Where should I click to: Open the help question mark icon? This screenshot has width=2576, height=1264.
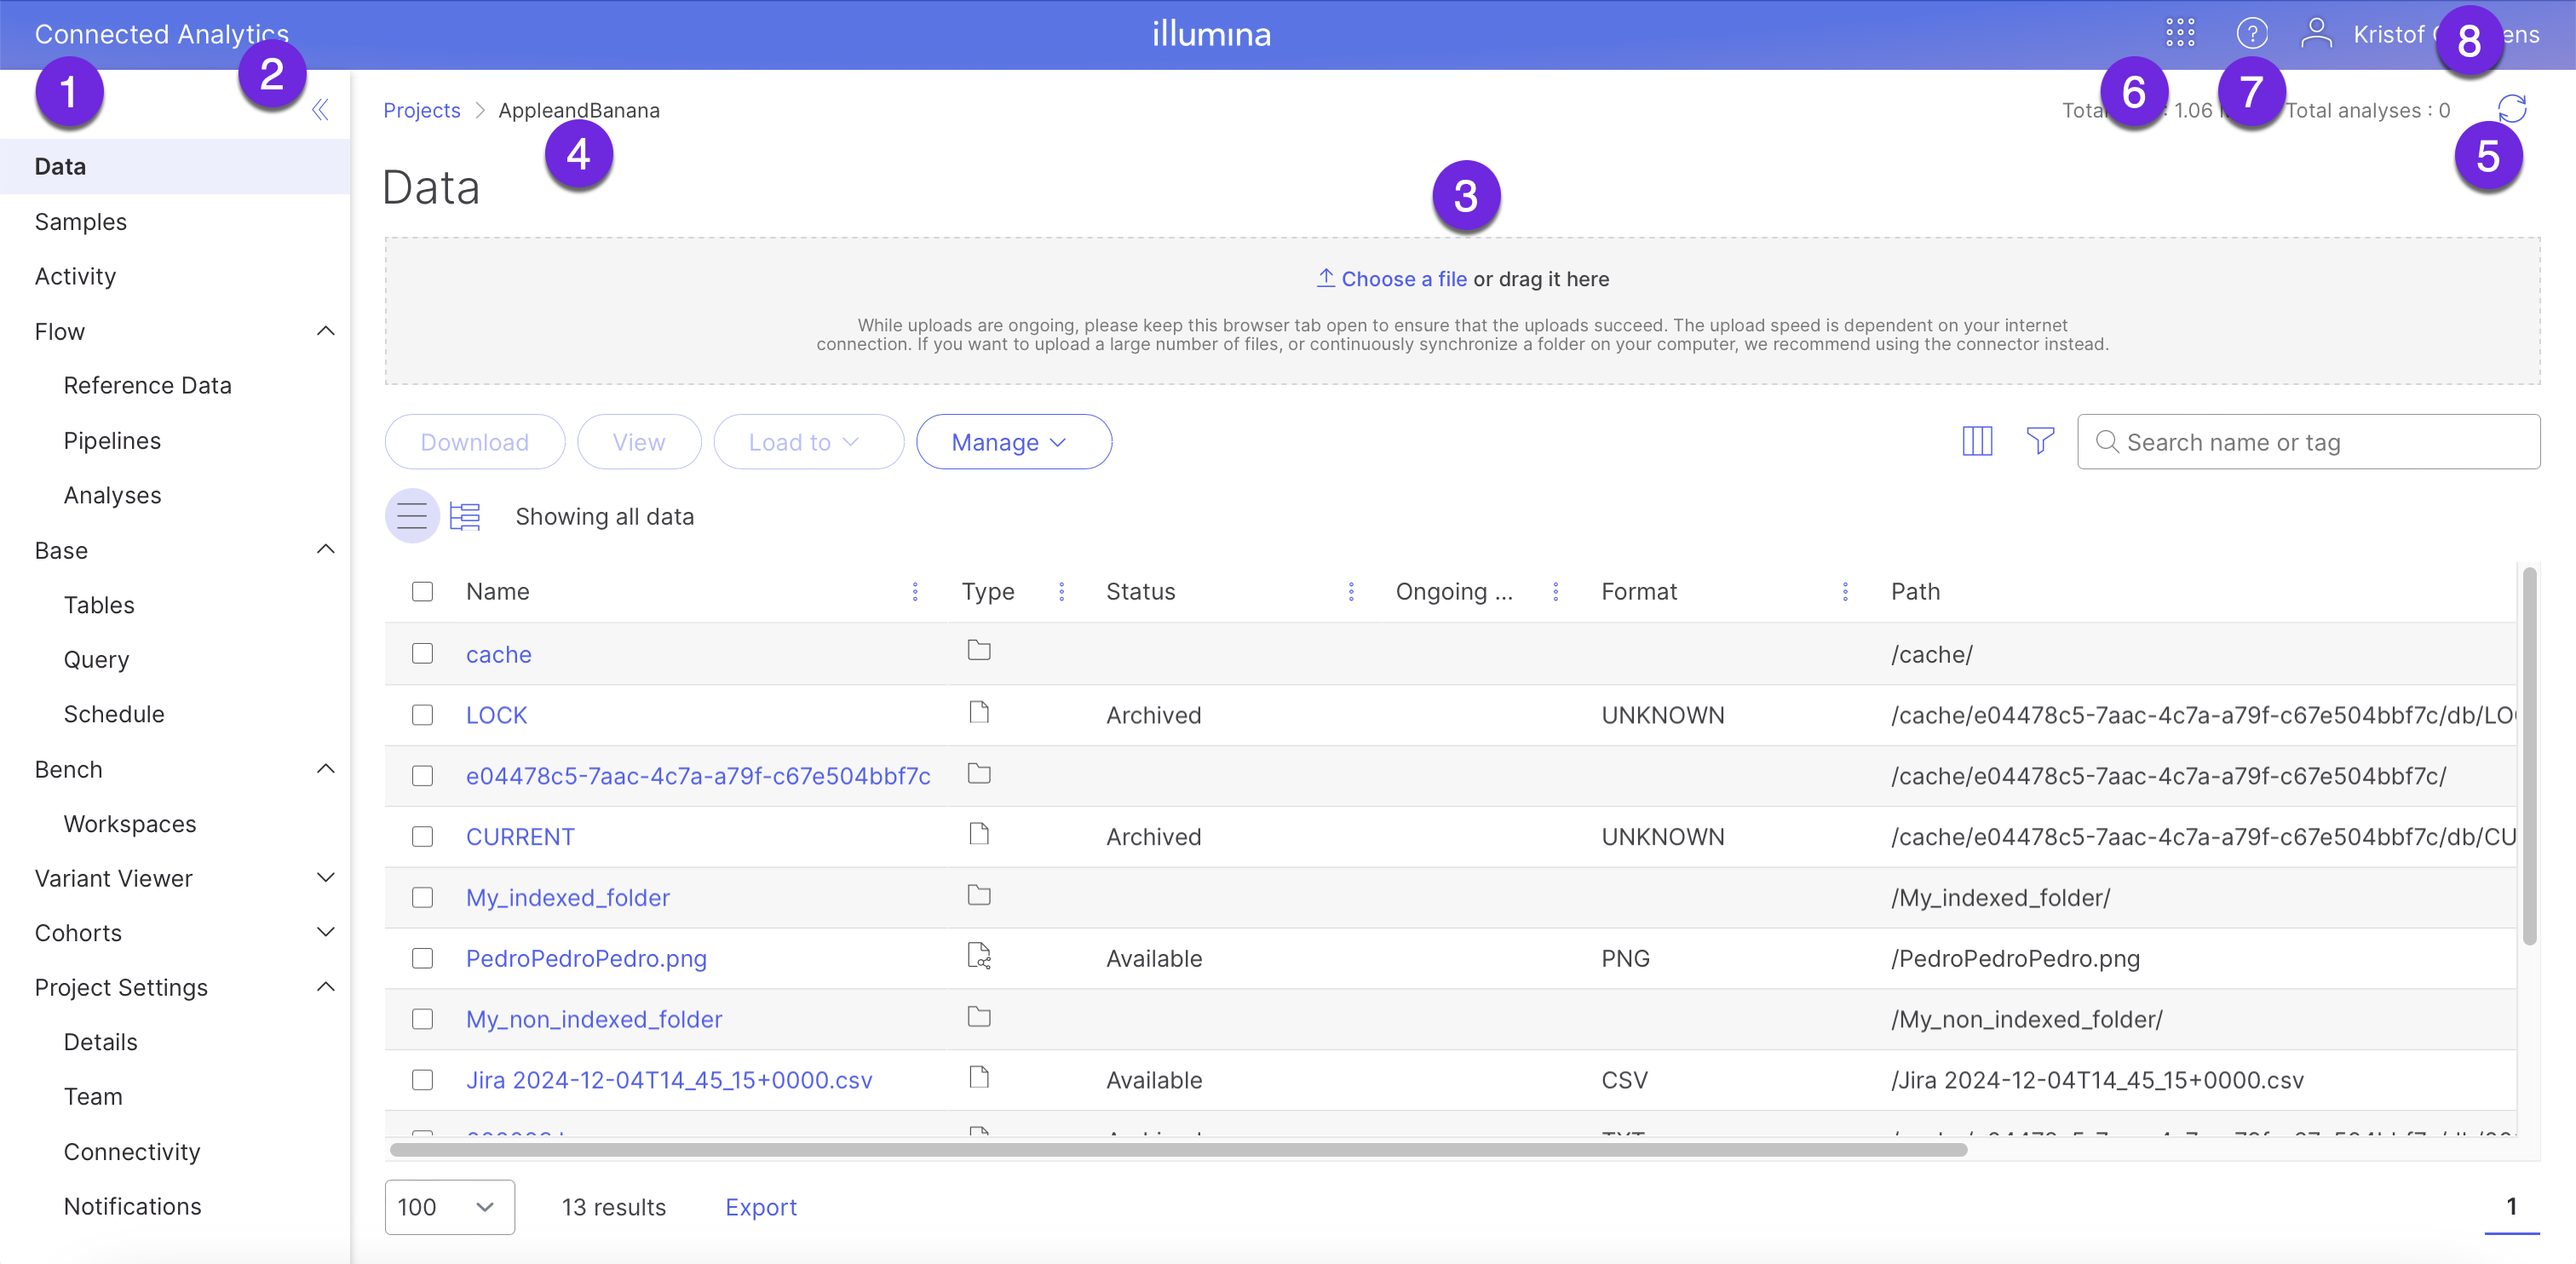2251,34
